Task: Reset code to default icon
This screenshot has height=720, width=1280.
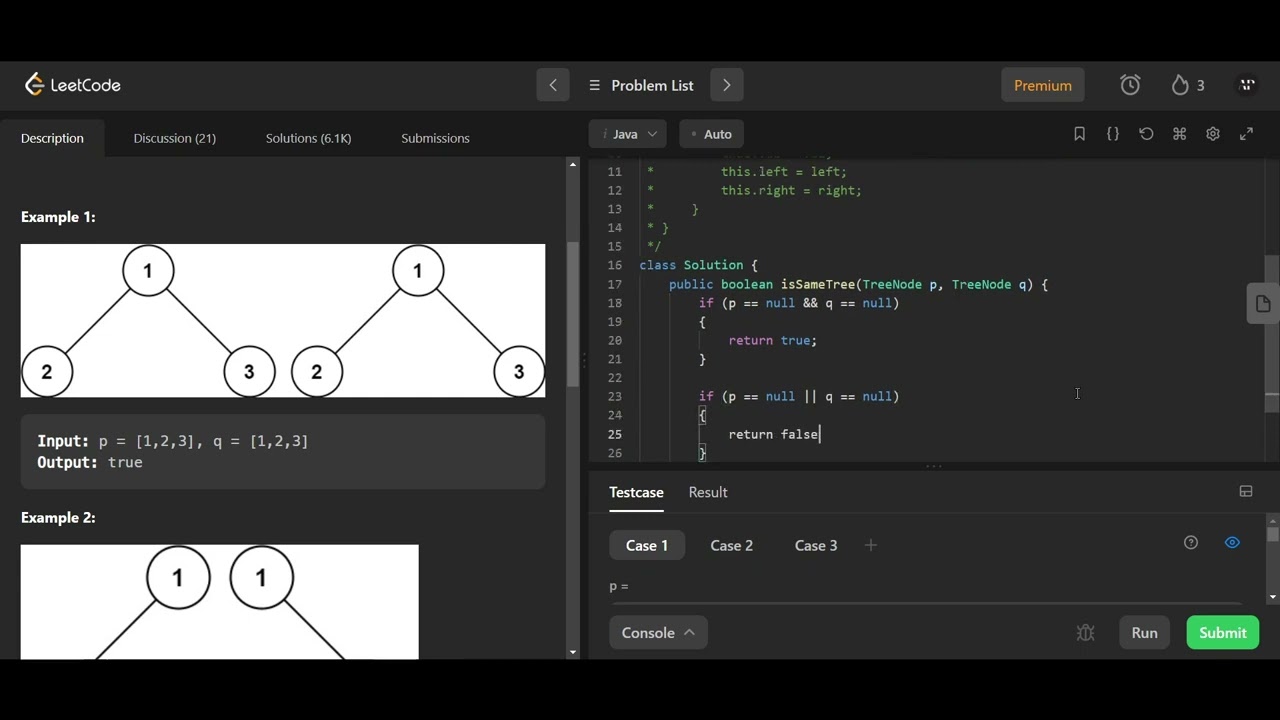Action: click(1146, 134)
